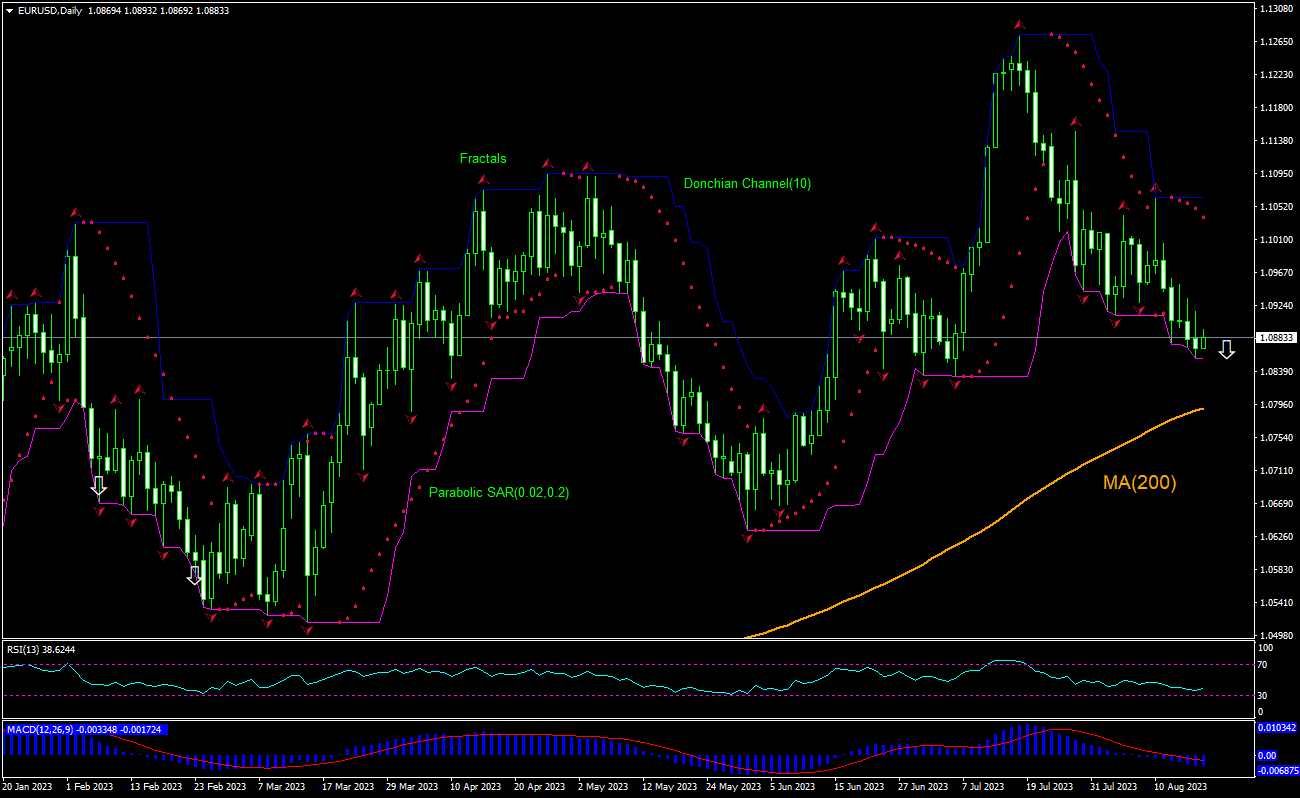Click the 1.12650 level on price axis
This screenshot has height=798, width=1300.
pyautogui.click(x=1276, y=42)
